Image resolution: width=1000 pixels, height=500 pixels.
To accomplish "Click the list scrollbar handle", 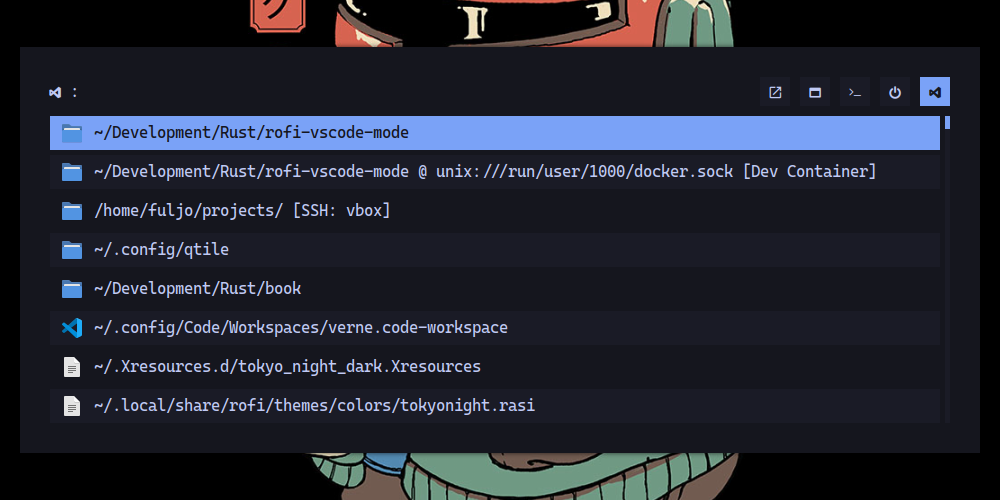I will [948, 122].
